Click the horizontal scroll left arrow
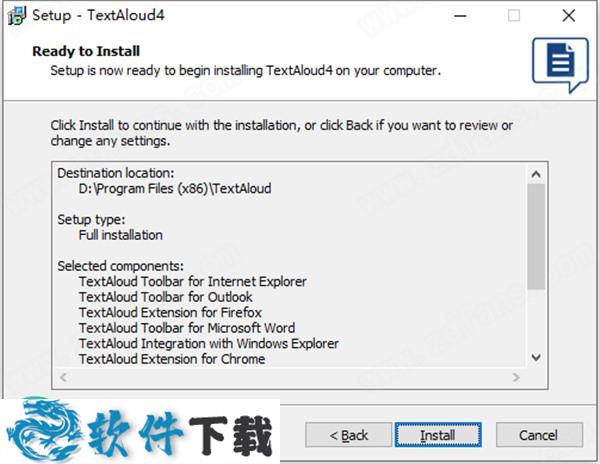This screenshot has width=600, height=464. [64, 378]
